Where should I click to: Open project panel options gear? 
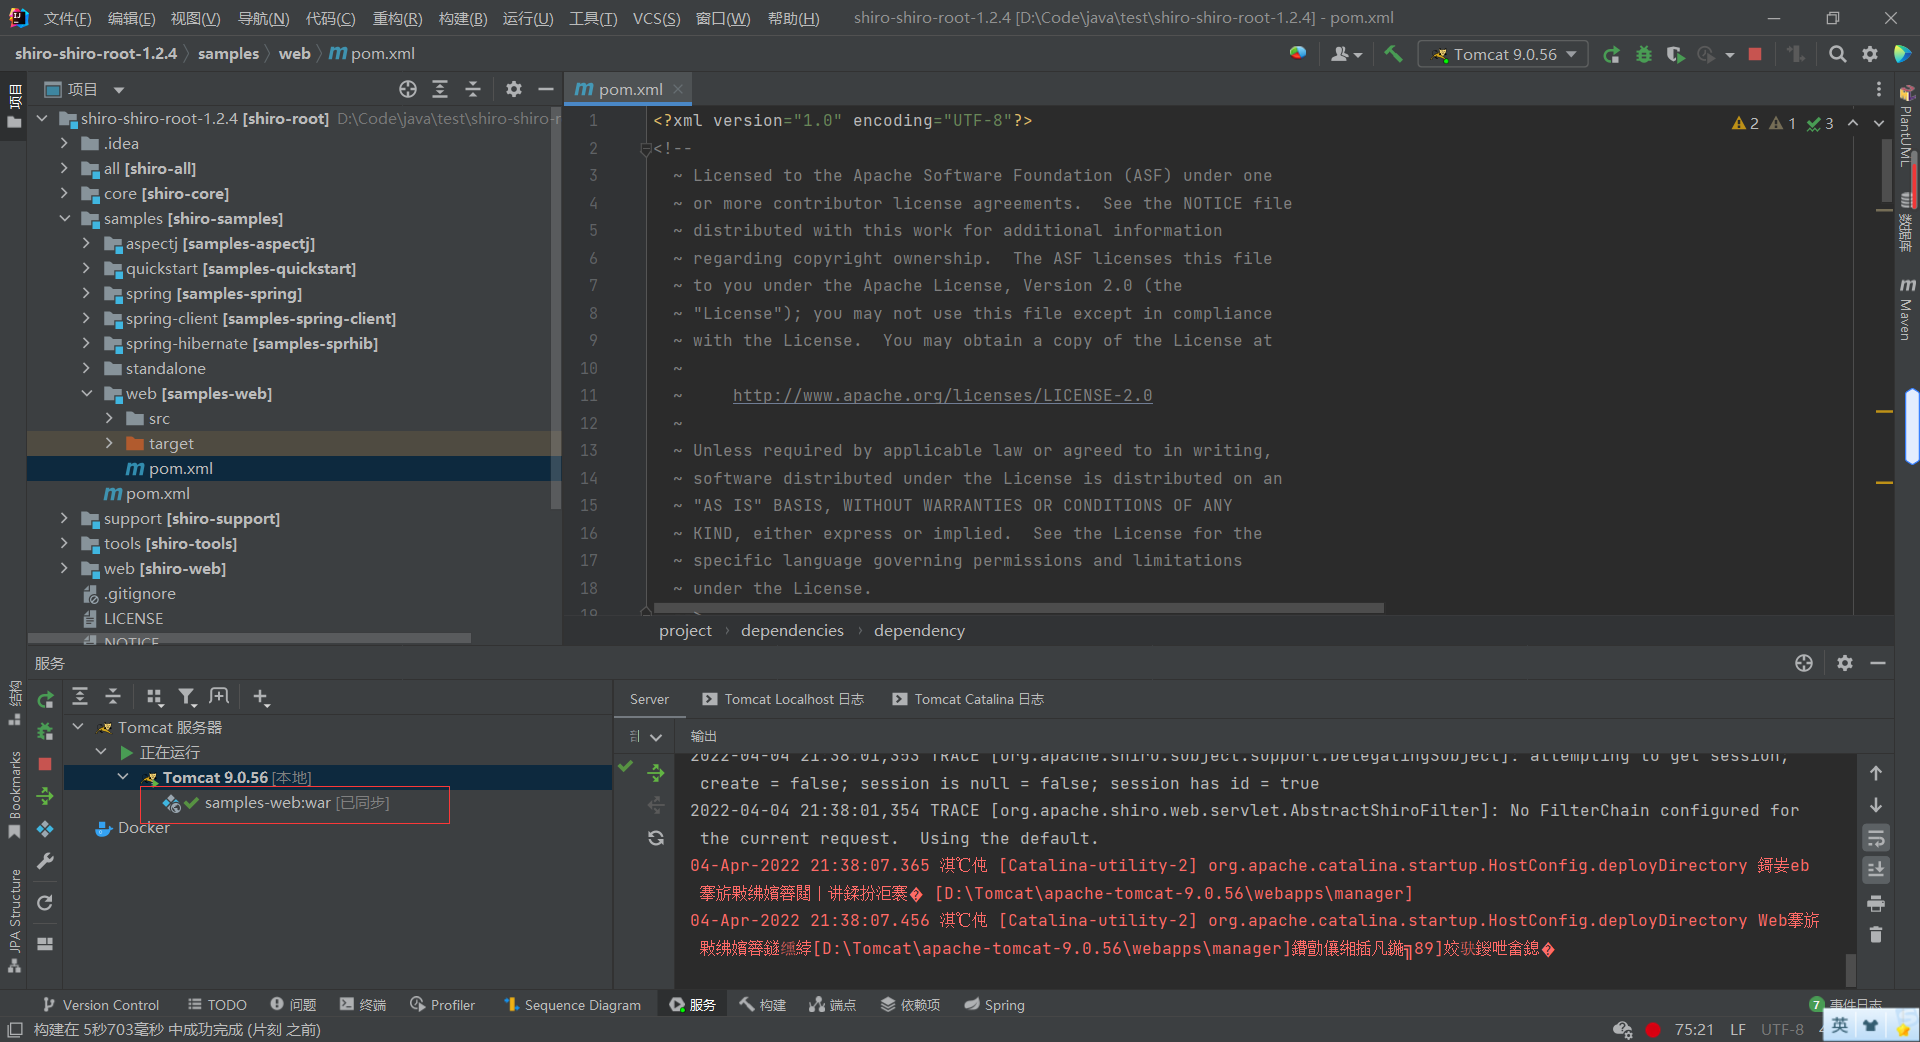tap(514, 89)
